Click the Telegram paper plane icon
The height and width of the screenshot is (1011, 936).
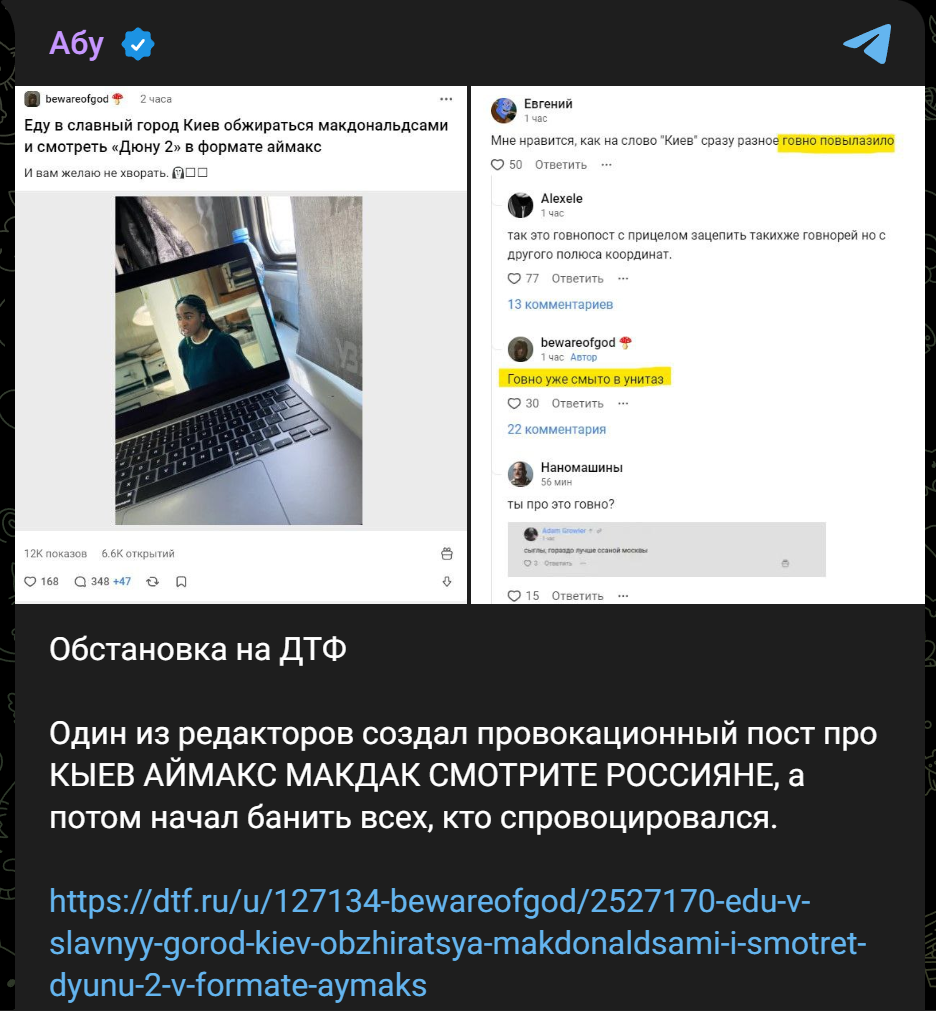coord(868,43)
